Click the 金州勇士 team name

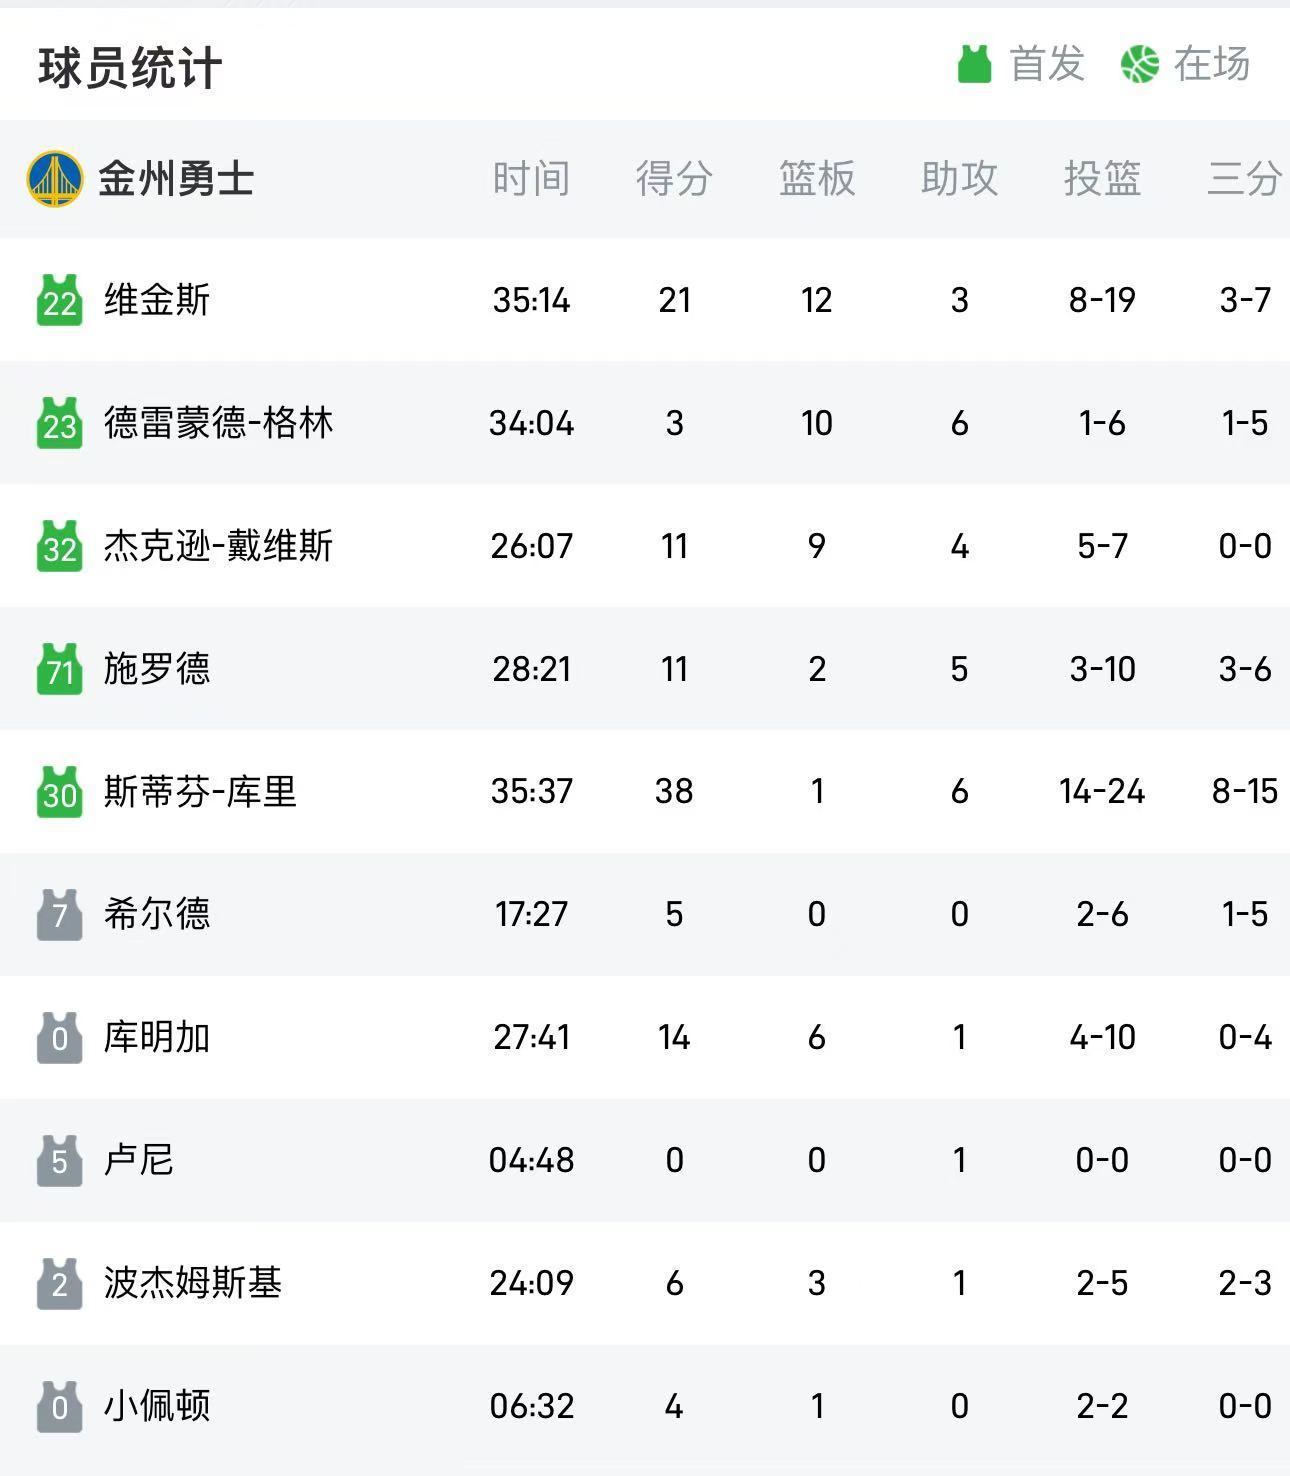176,179
